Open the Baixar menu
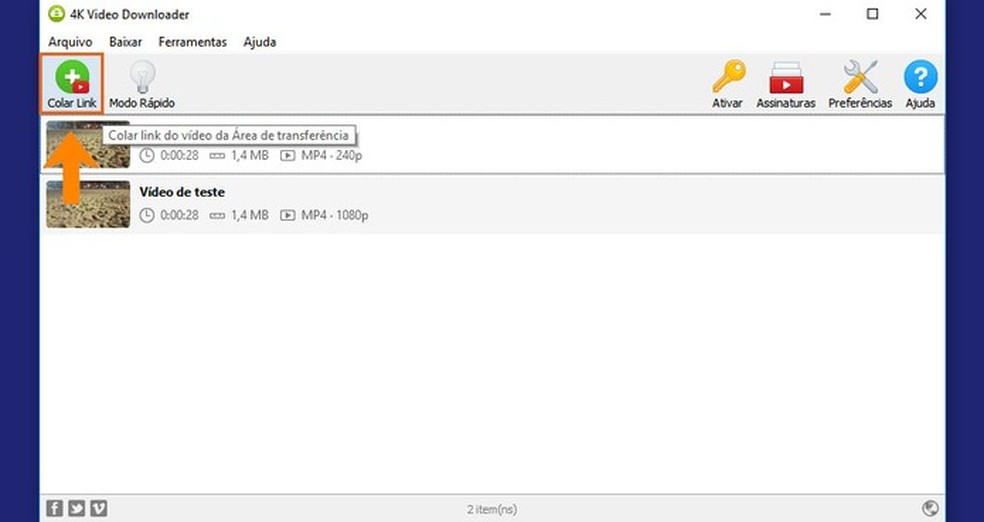Screen dimensions: 984x522 (x=126, y=42)
